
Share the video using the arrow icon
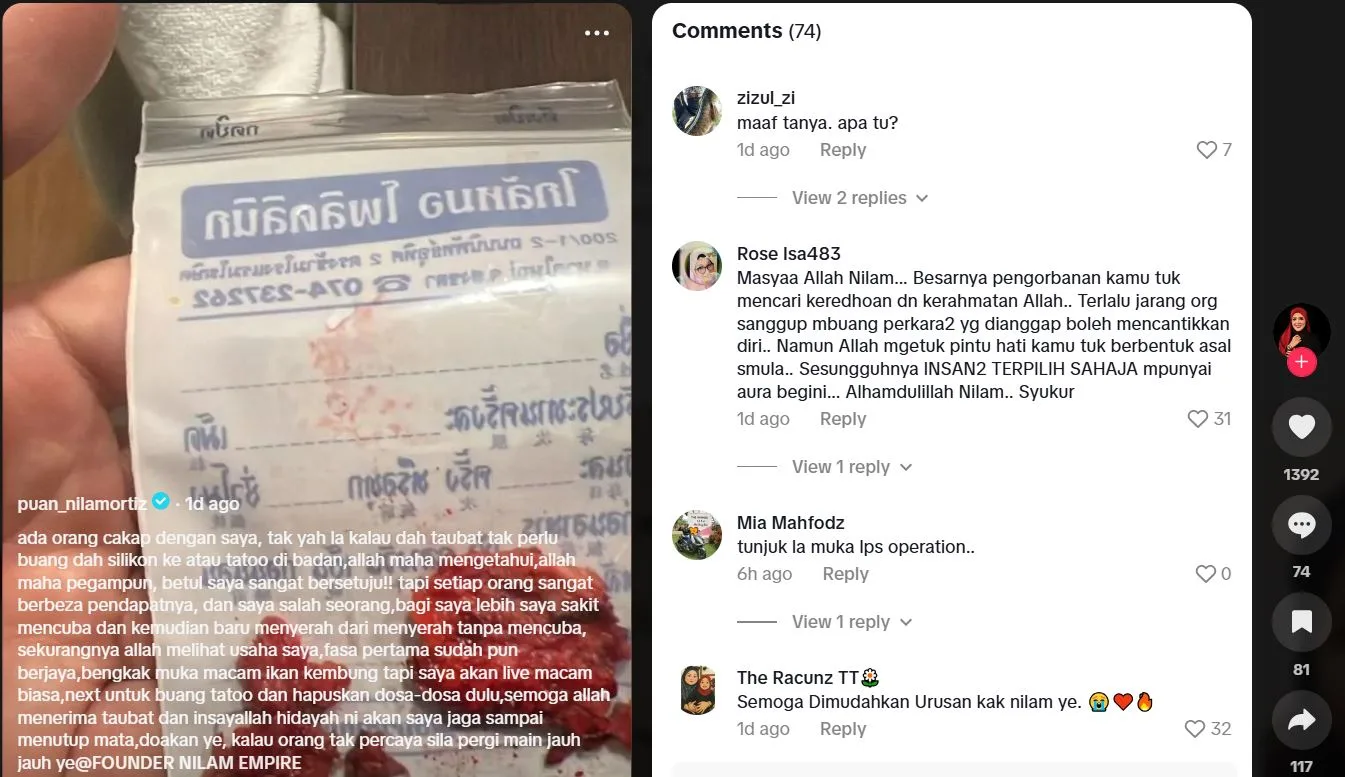1301,720
